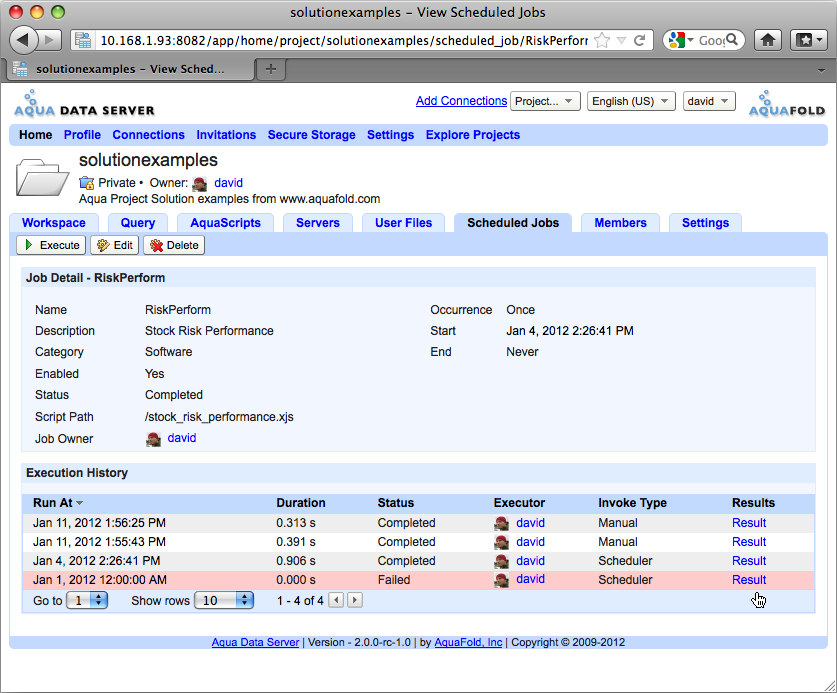The height and width of the screenshot is (693, 837).
Task: Click the next page arrow button
Action: point(355,600)
